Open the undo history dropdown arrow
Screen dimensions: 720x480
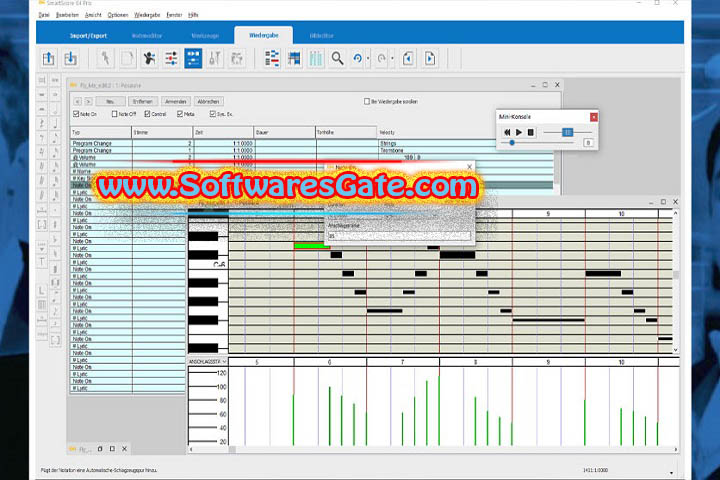pyautogui.click(x=368, y=59)
